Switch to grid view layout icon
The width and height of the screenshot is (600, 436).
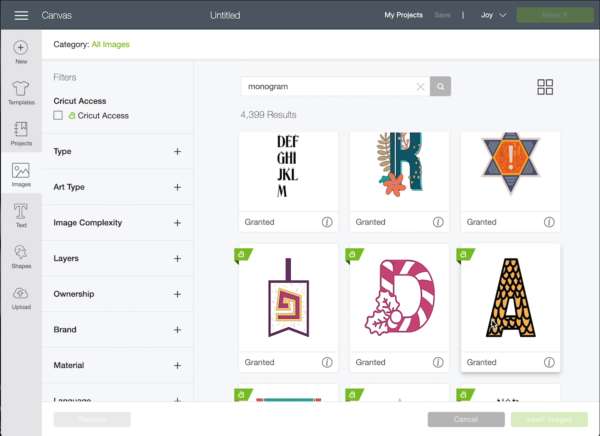(545, 87)
